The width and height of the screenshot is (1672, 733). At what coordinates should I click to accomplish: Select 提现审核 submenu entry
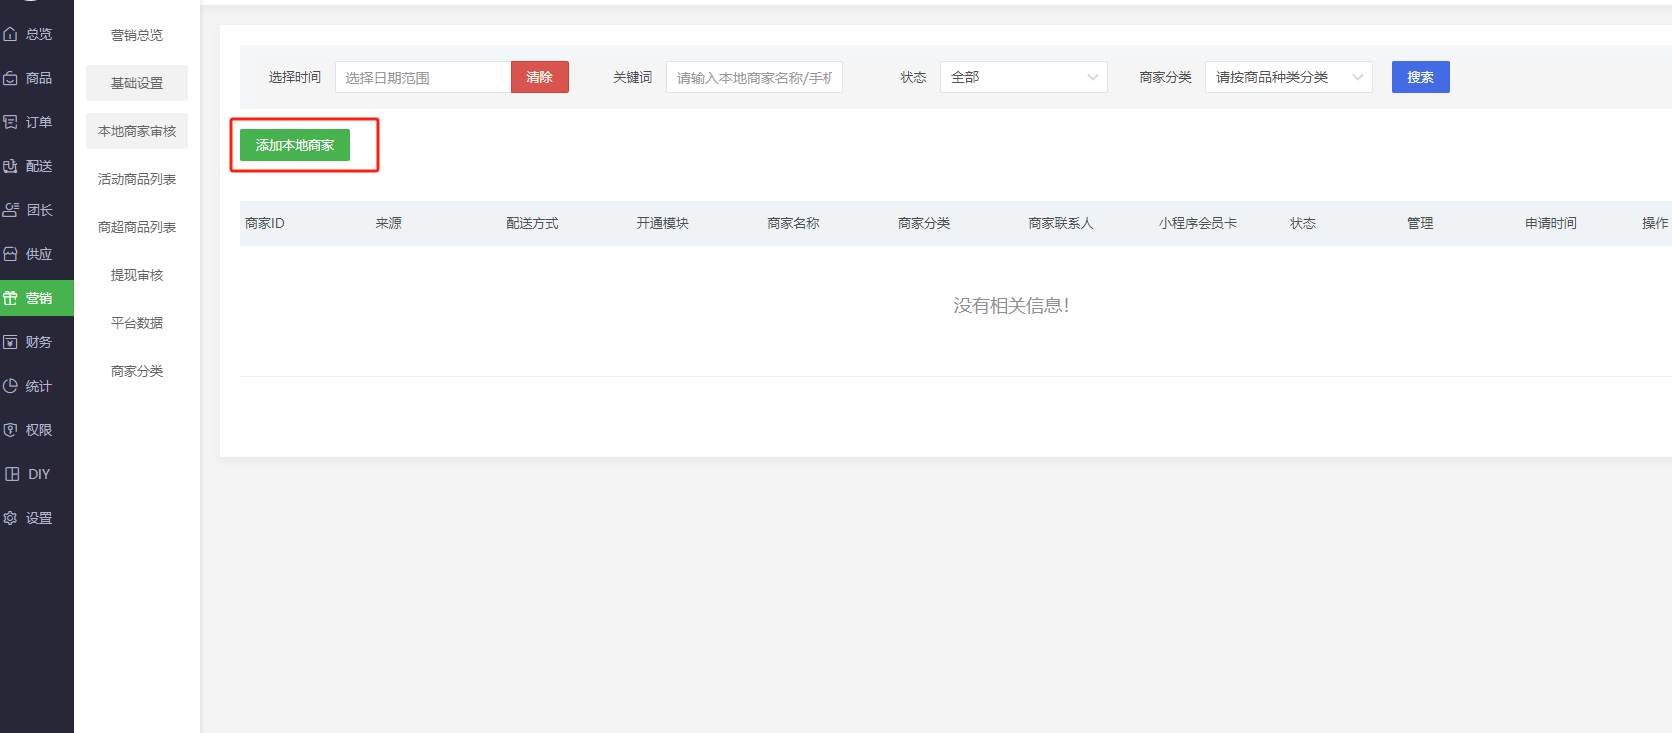point(137,275)
